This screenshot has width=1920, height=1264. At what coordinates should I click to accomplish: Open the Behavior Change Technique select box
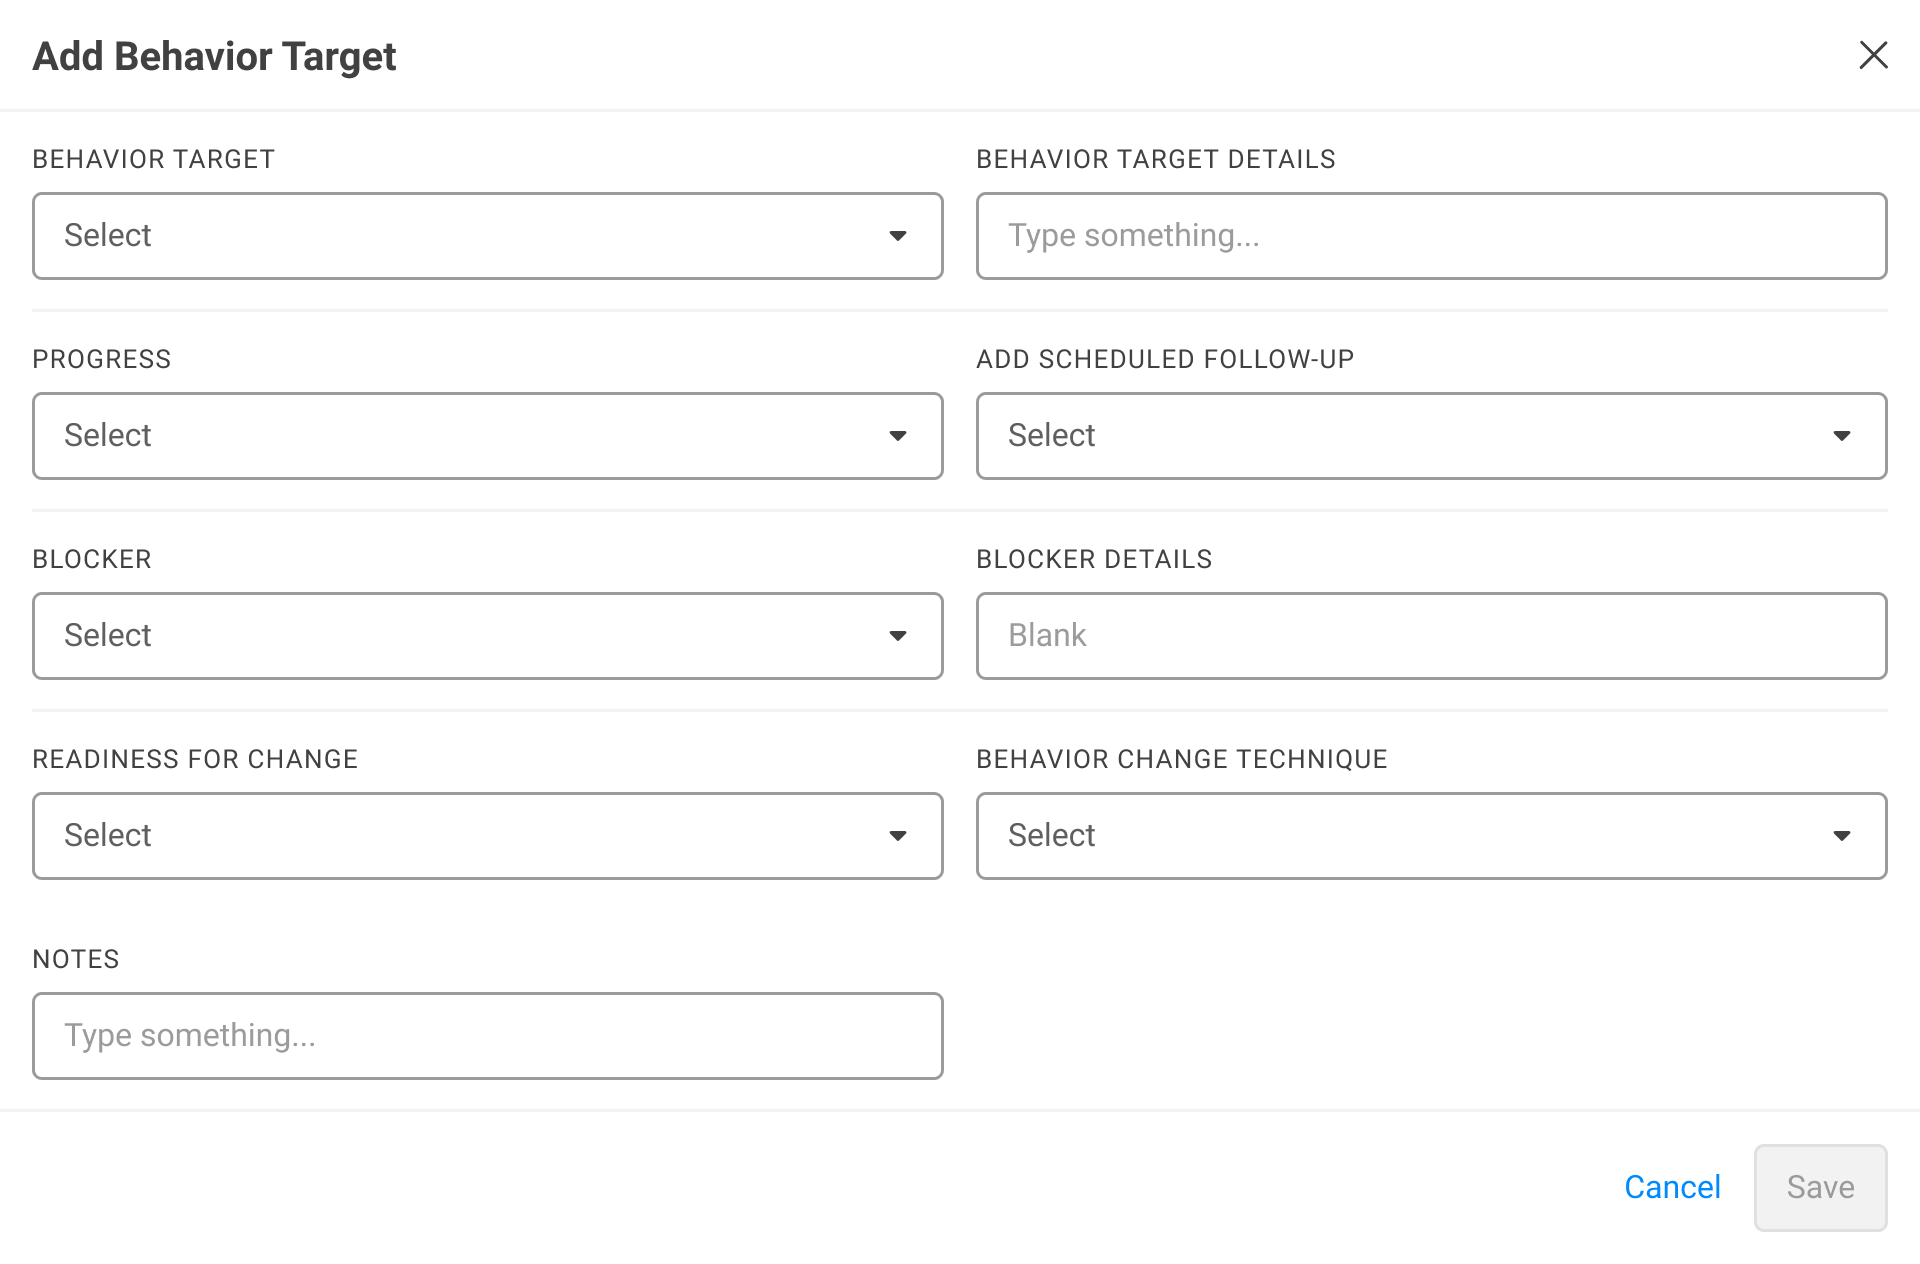click(1400, 836)
